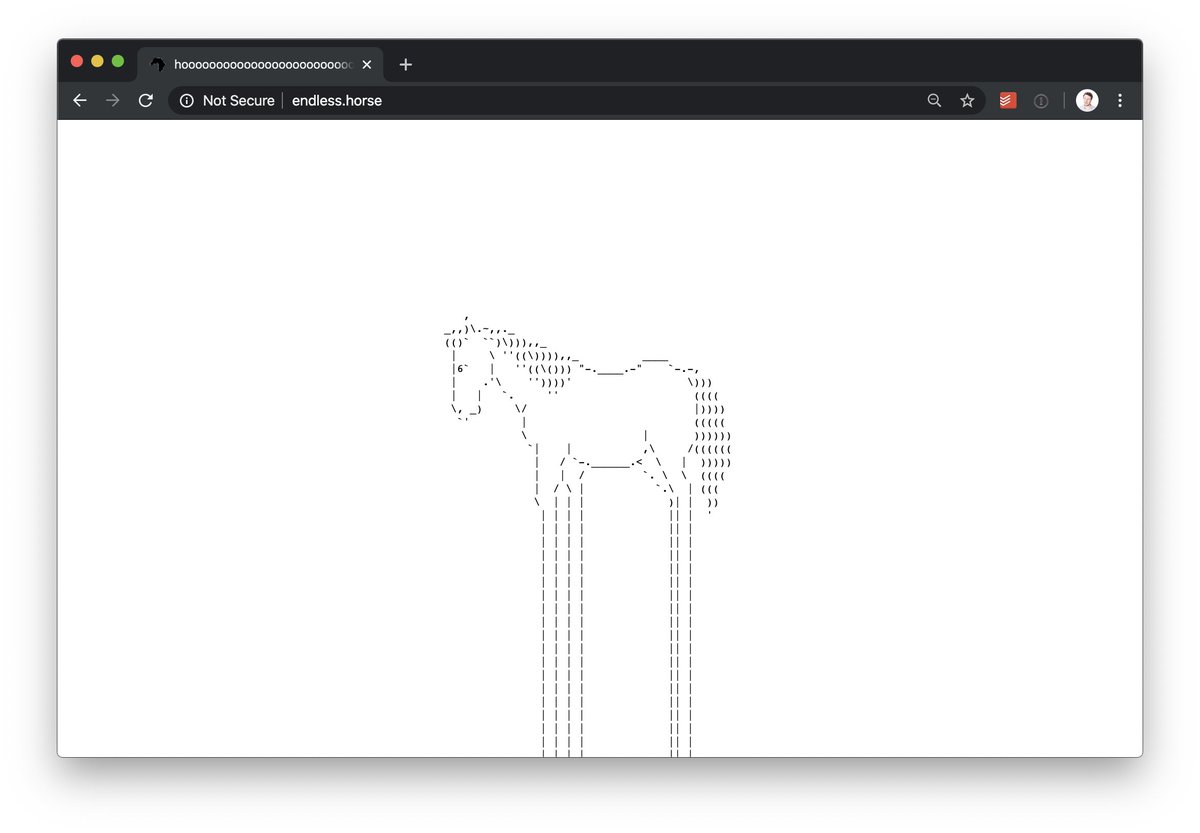Click the red close window button
Viewport: 1200px width, 833px height.
pos(77,62)
